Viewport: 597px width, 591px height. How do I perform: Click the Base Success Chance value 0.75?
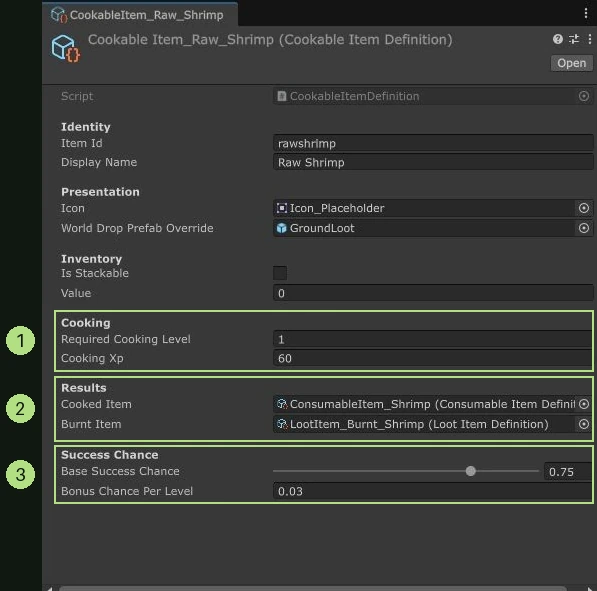pos(568,472)
